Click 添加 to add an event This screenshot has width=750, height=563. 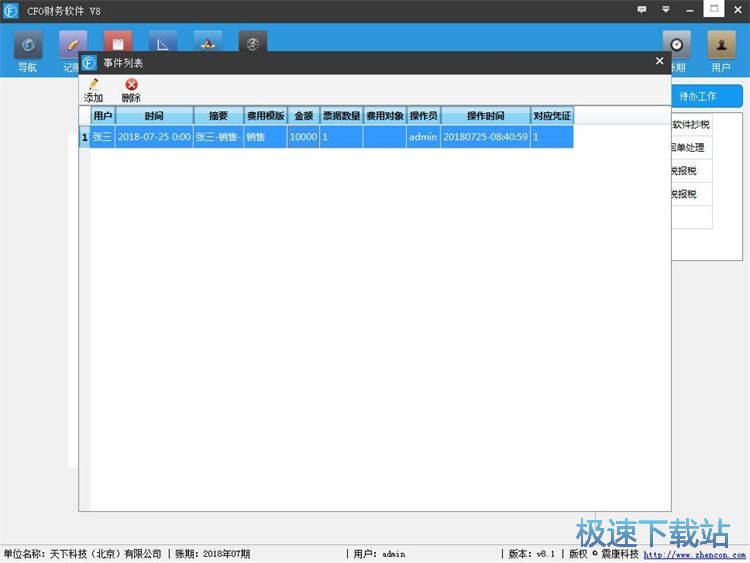coord(93,91)
